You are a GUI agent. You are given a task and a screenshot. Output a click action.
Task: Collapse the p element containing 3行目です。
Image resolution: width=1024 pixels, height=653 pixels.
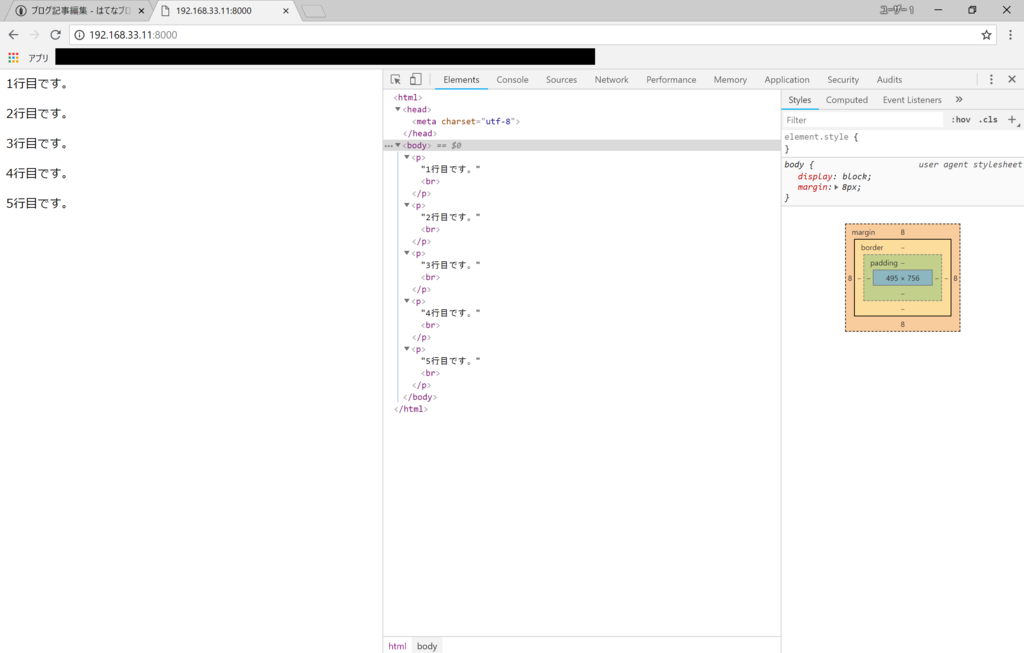pyautogui.click(x=407, y=253)
